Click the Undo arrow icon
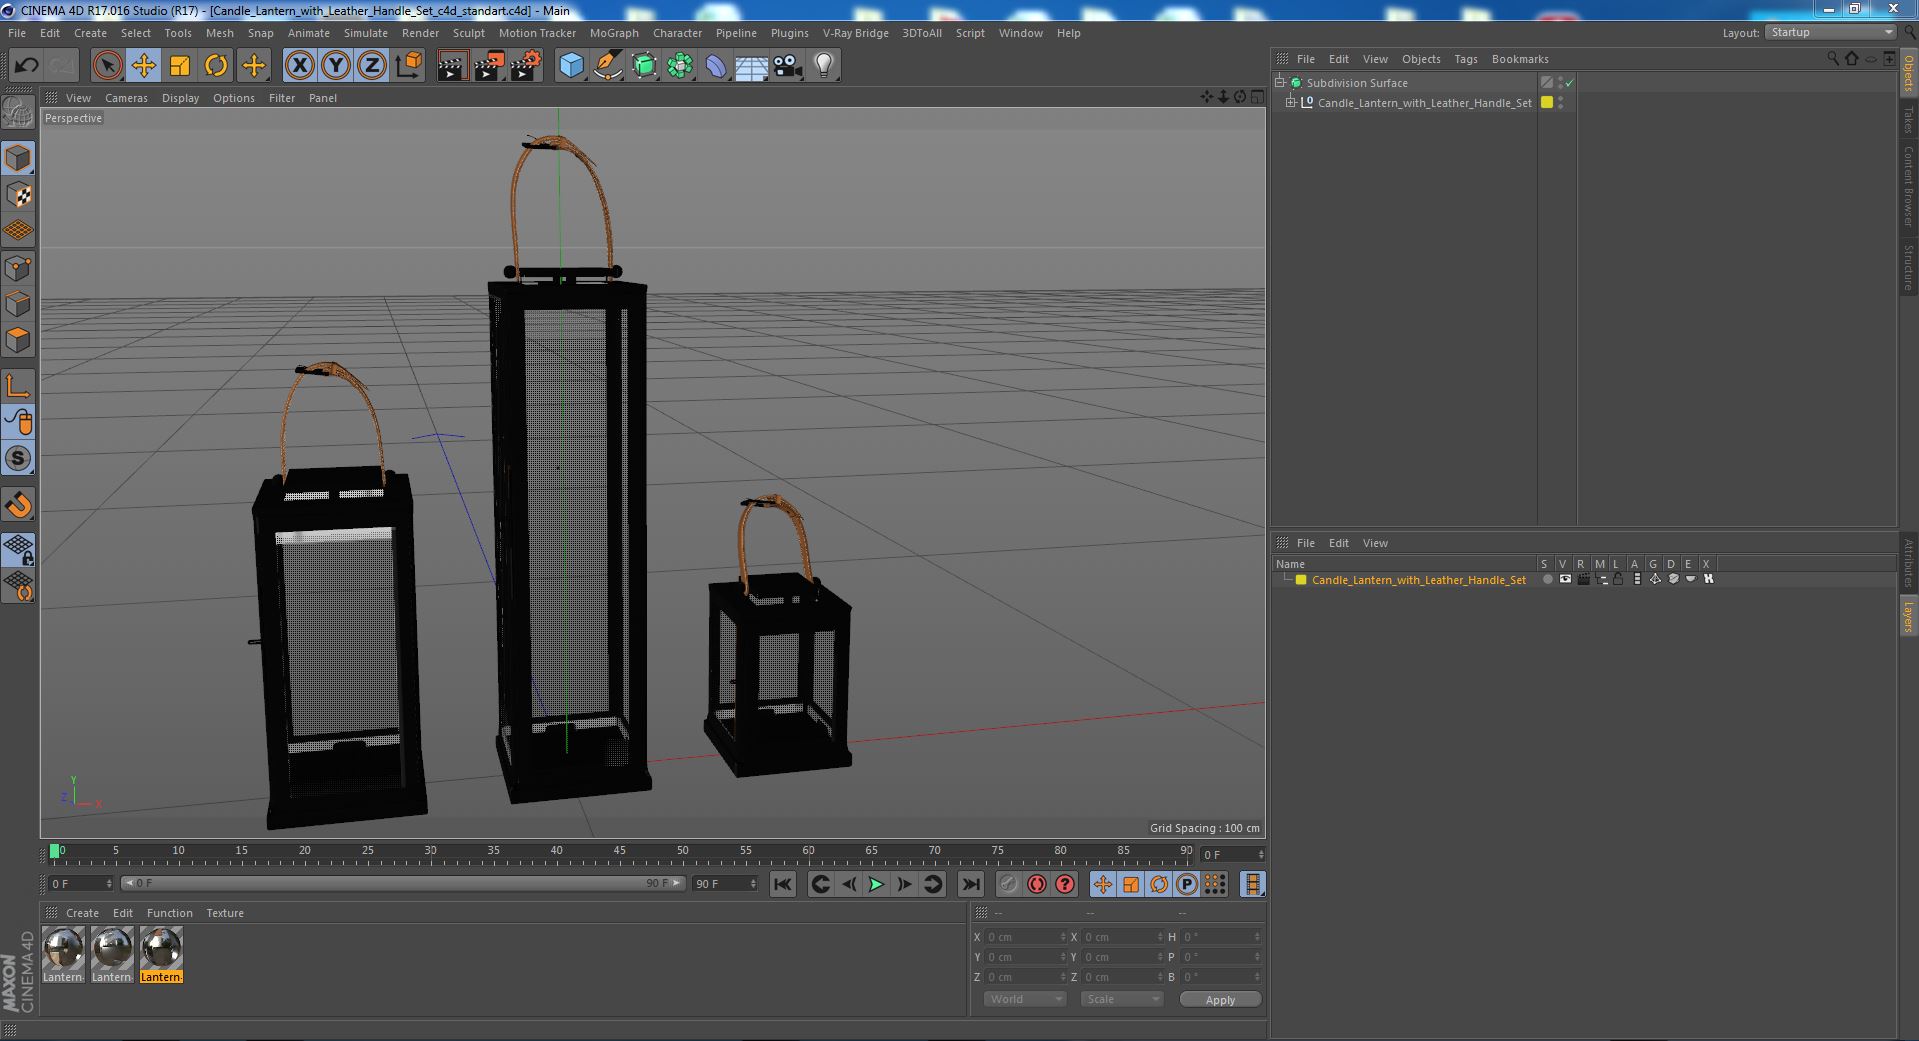The height and width of the screenshot is (1041, 1919). (26, 66)
